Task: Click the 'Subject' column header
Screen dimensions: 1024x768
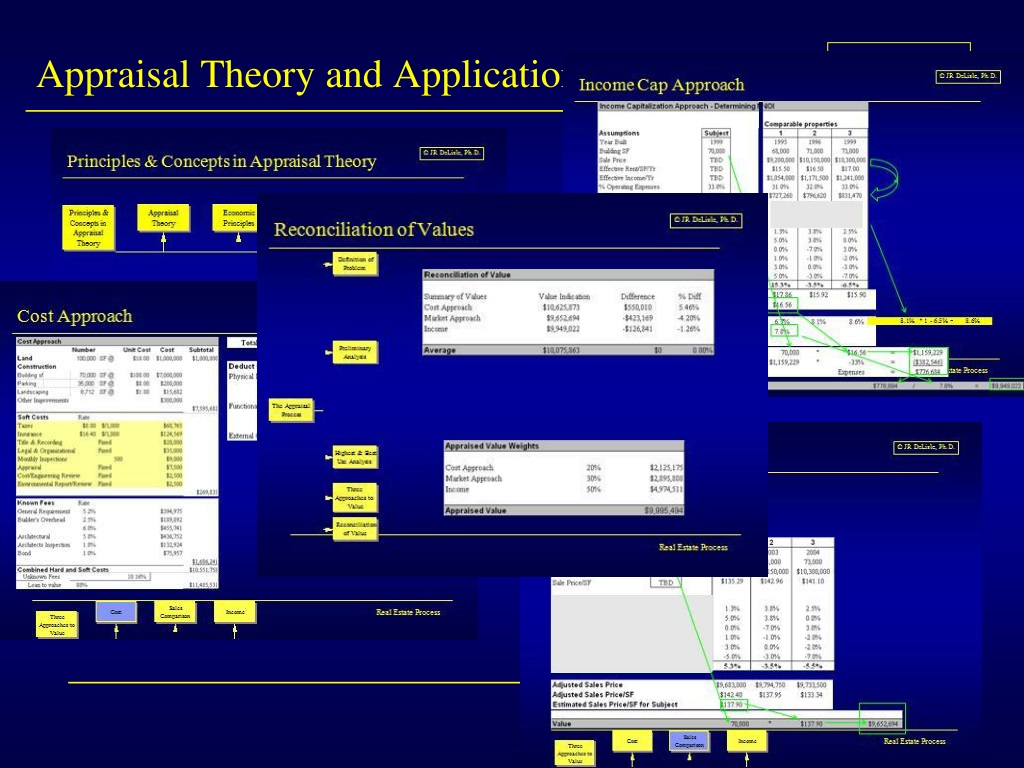Action: (x=716, y=133)
